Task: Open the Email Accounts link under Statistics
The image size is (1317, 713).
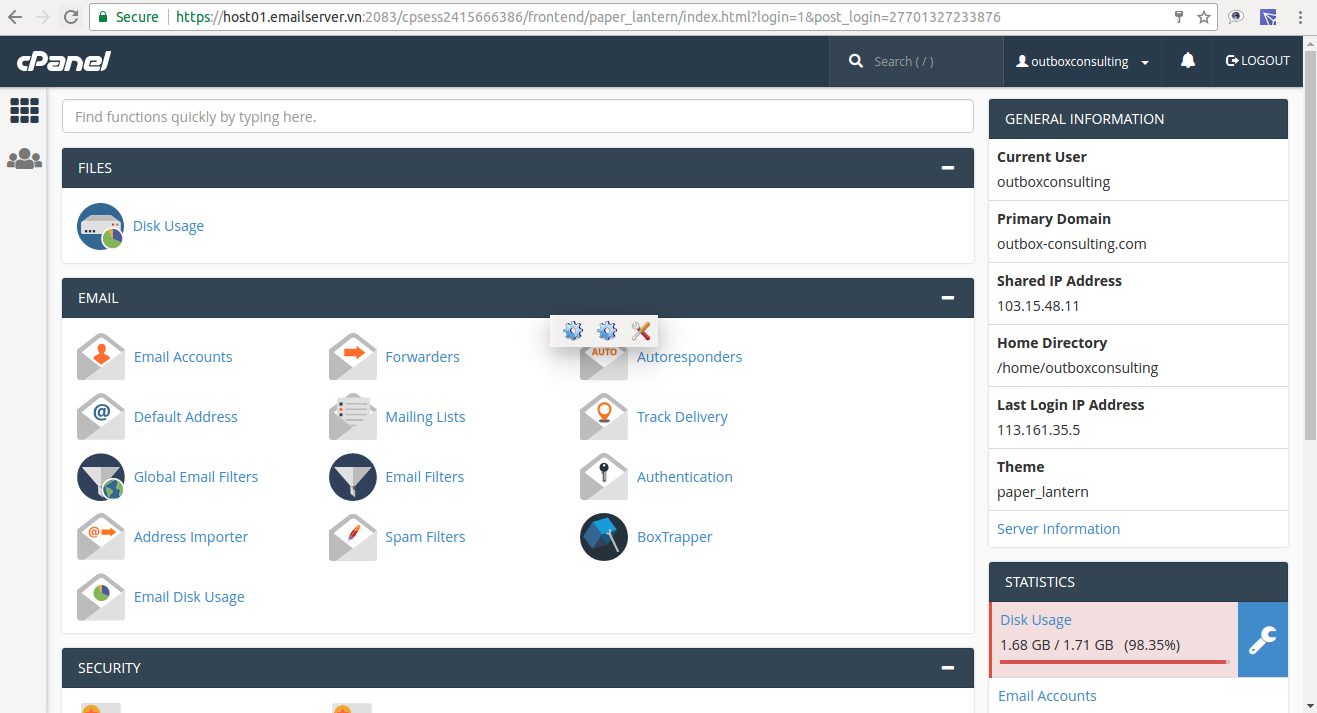Action: pos(1048,696)
